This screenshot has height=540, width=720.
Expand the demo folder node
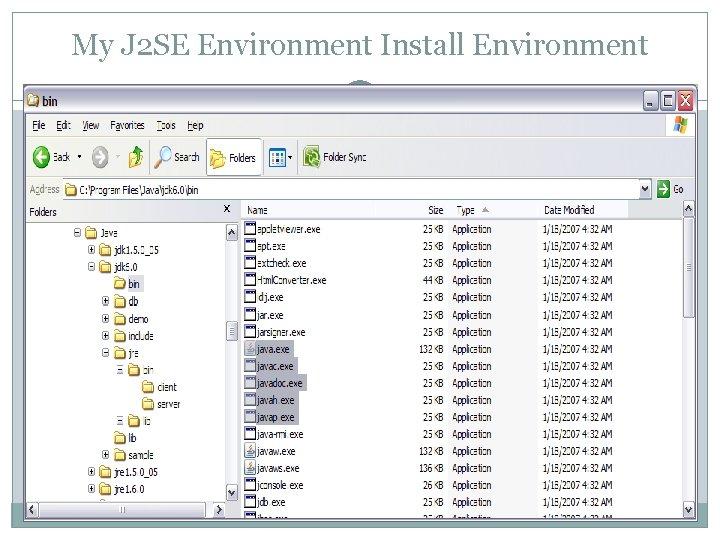tap(106, 318)
